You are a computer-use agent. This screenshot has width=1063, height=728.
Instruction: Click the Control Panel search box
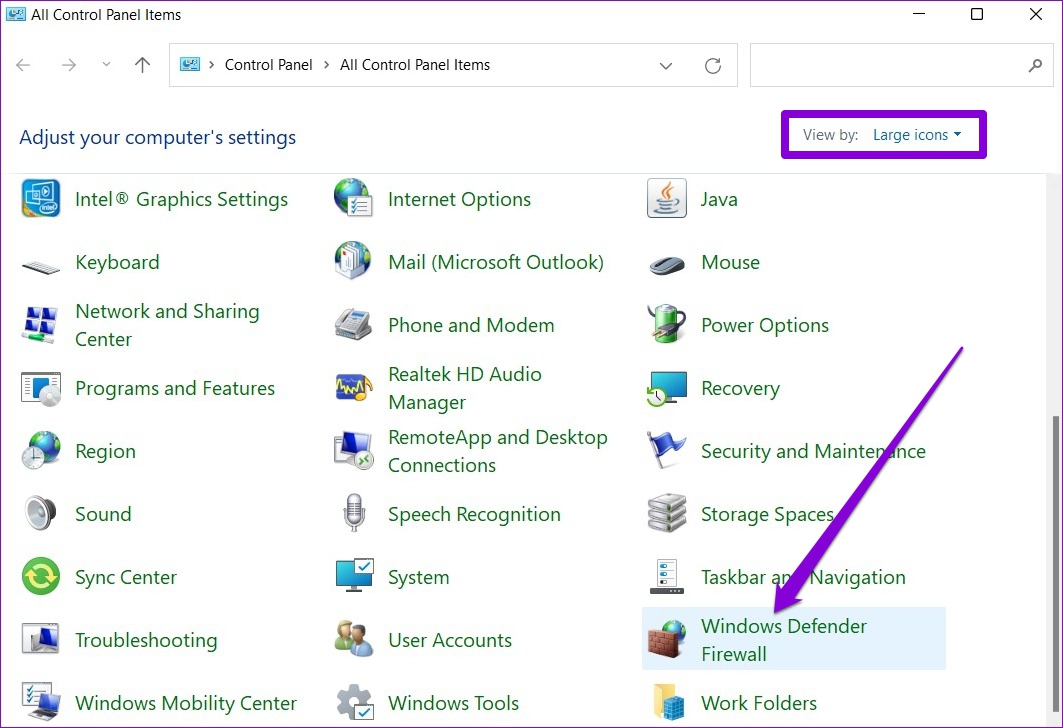[x=885, y=65]
